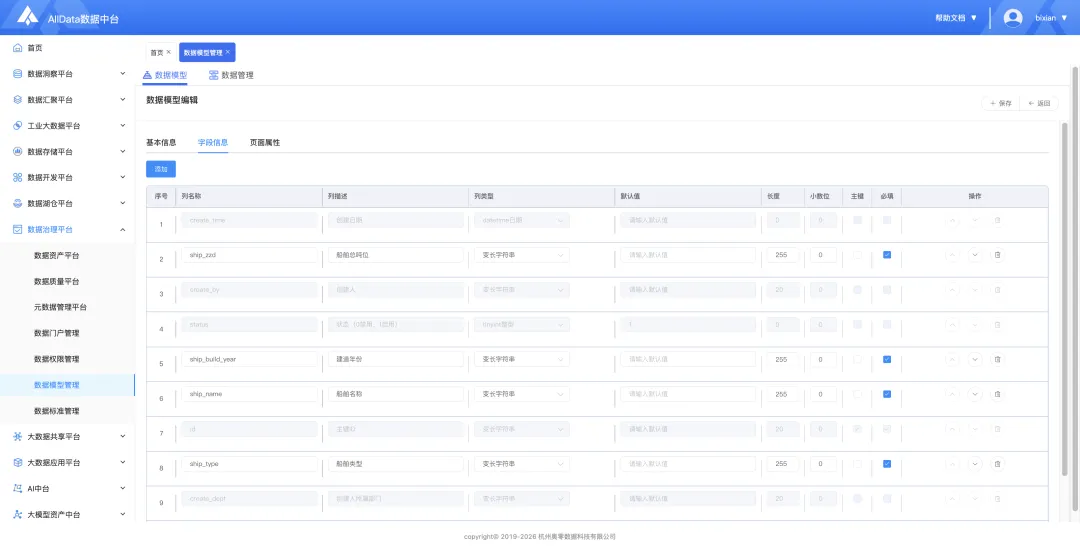1080x548 pixels.
Task: Check 主键 for the ship_type row
Action: click(x=857, y=464)
